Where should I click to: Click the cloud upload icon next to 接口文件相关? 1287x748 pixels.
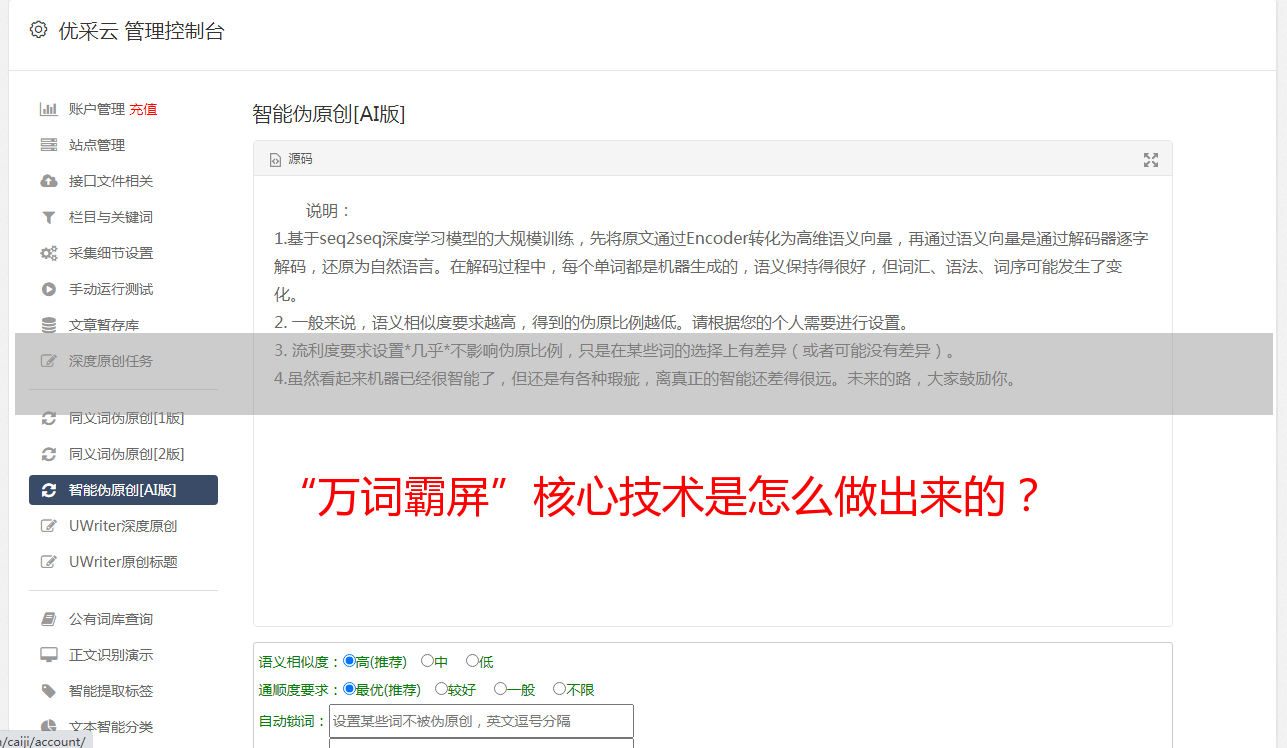click(x=48, y=181)
